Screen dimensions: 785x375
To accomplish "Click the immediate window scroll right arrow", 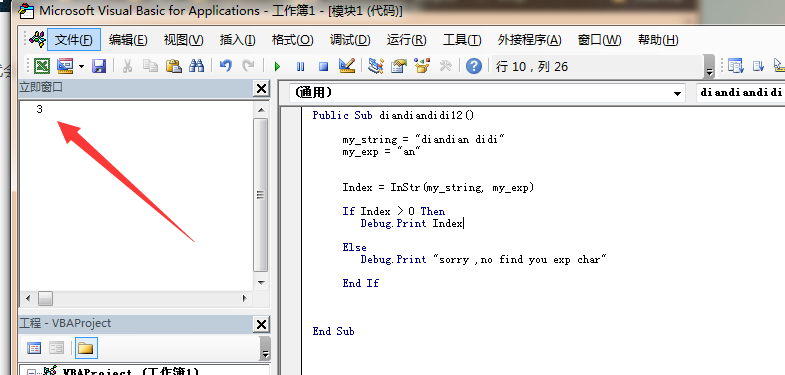I will [245, 298].
